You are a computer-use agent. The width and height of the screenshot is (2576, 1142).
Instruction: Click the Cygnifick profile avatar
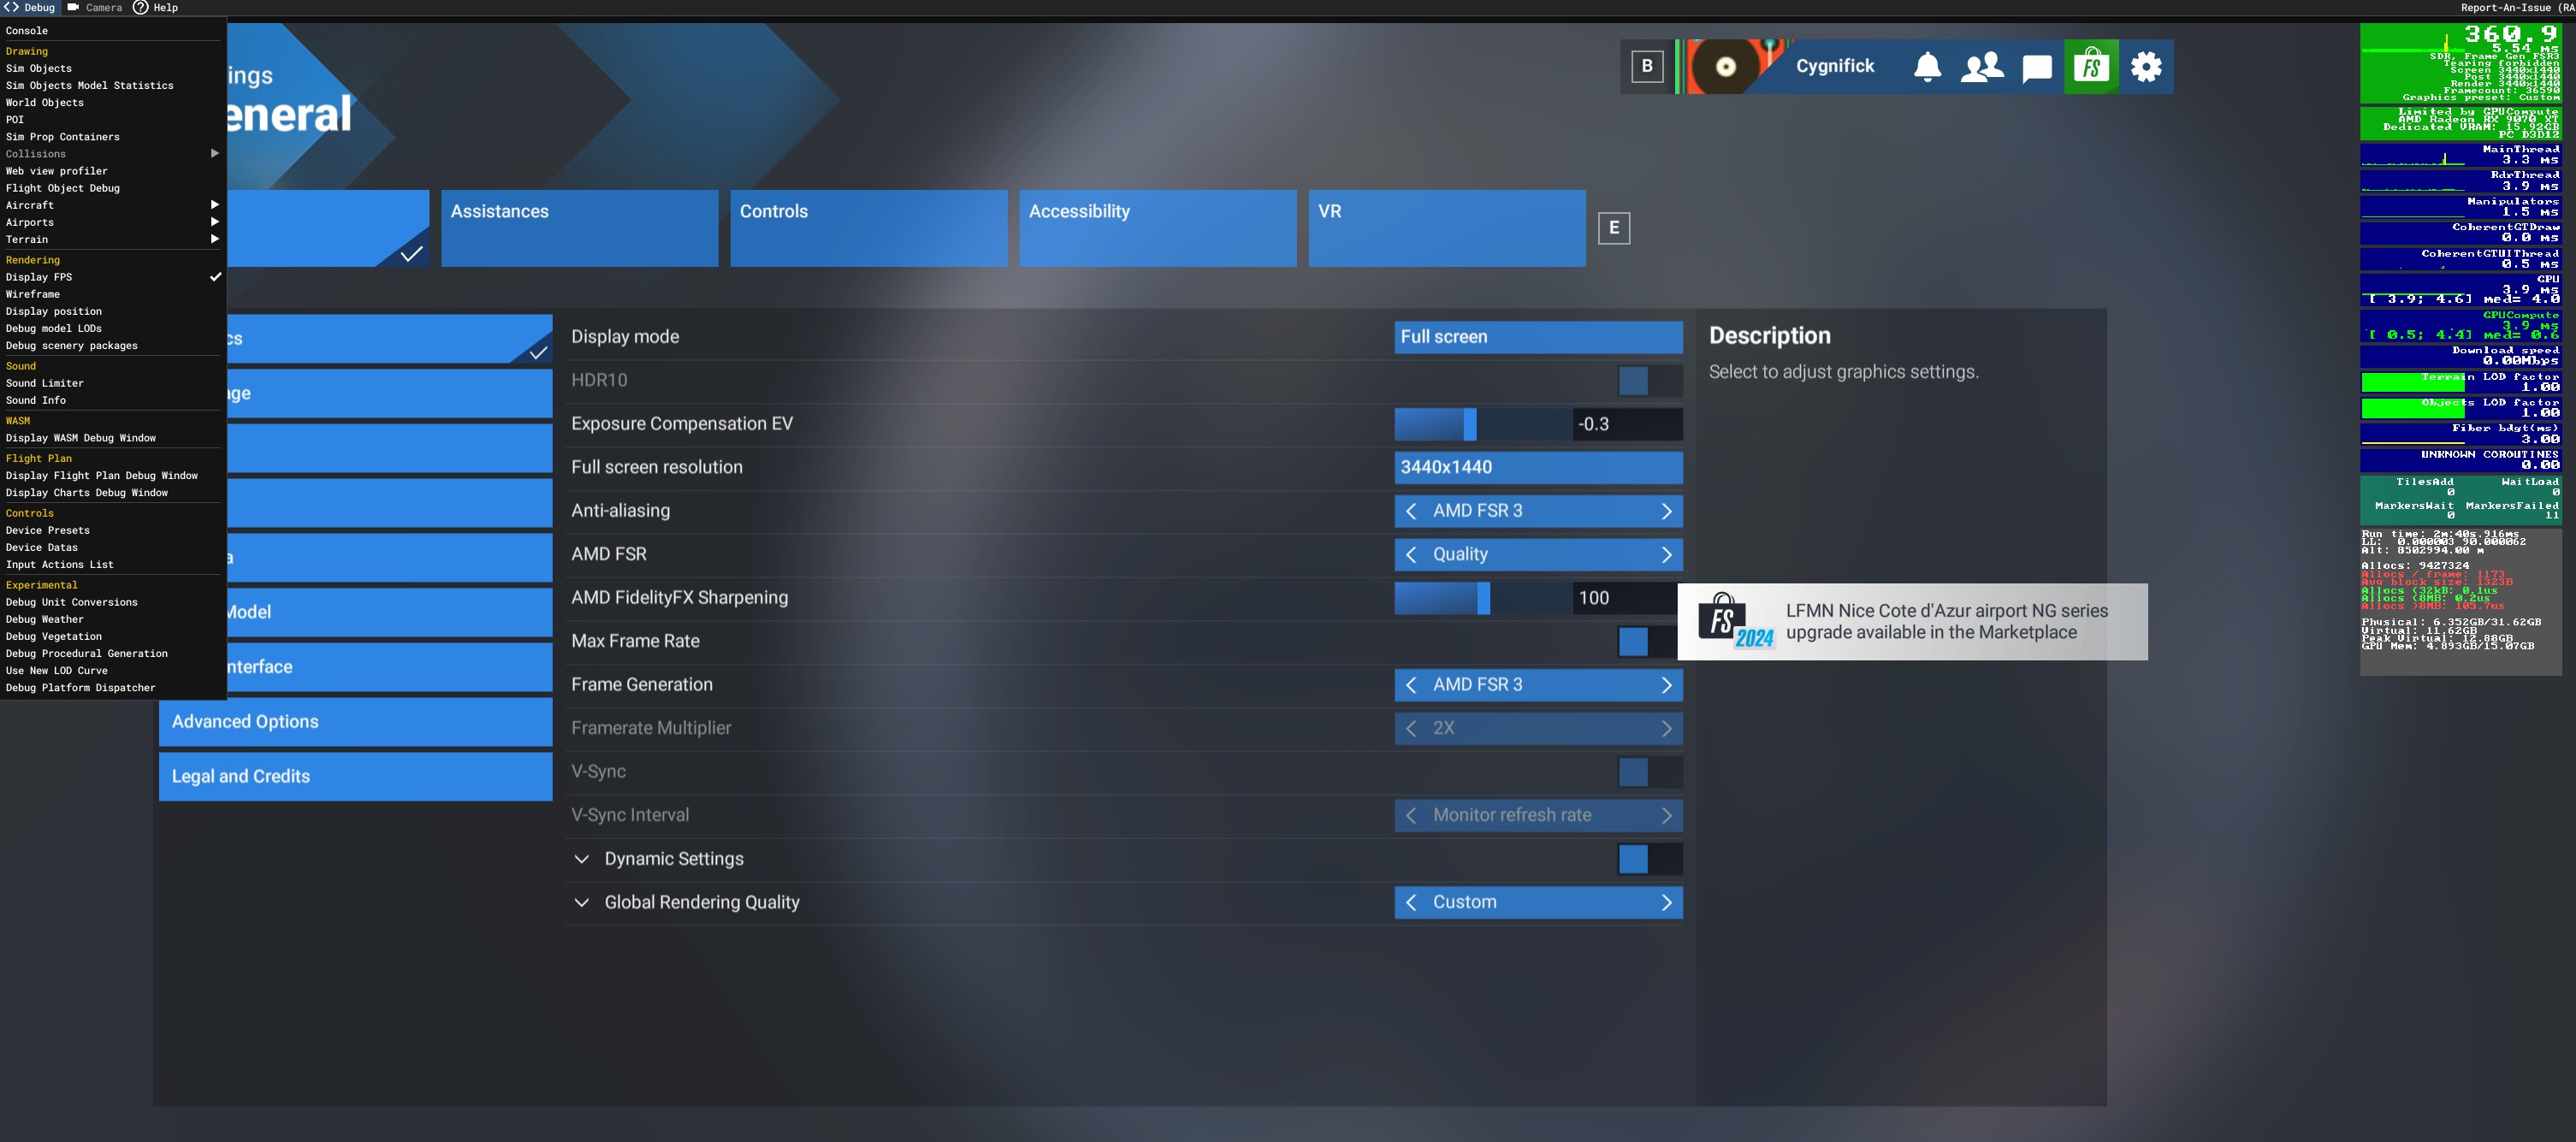(x=1726, y=67)
